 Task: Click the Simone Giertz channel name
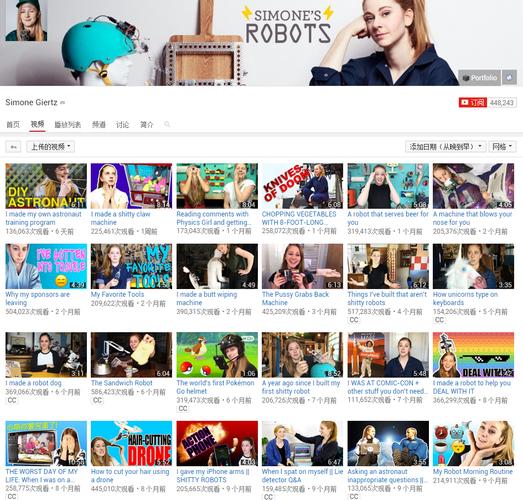(31, 102)
